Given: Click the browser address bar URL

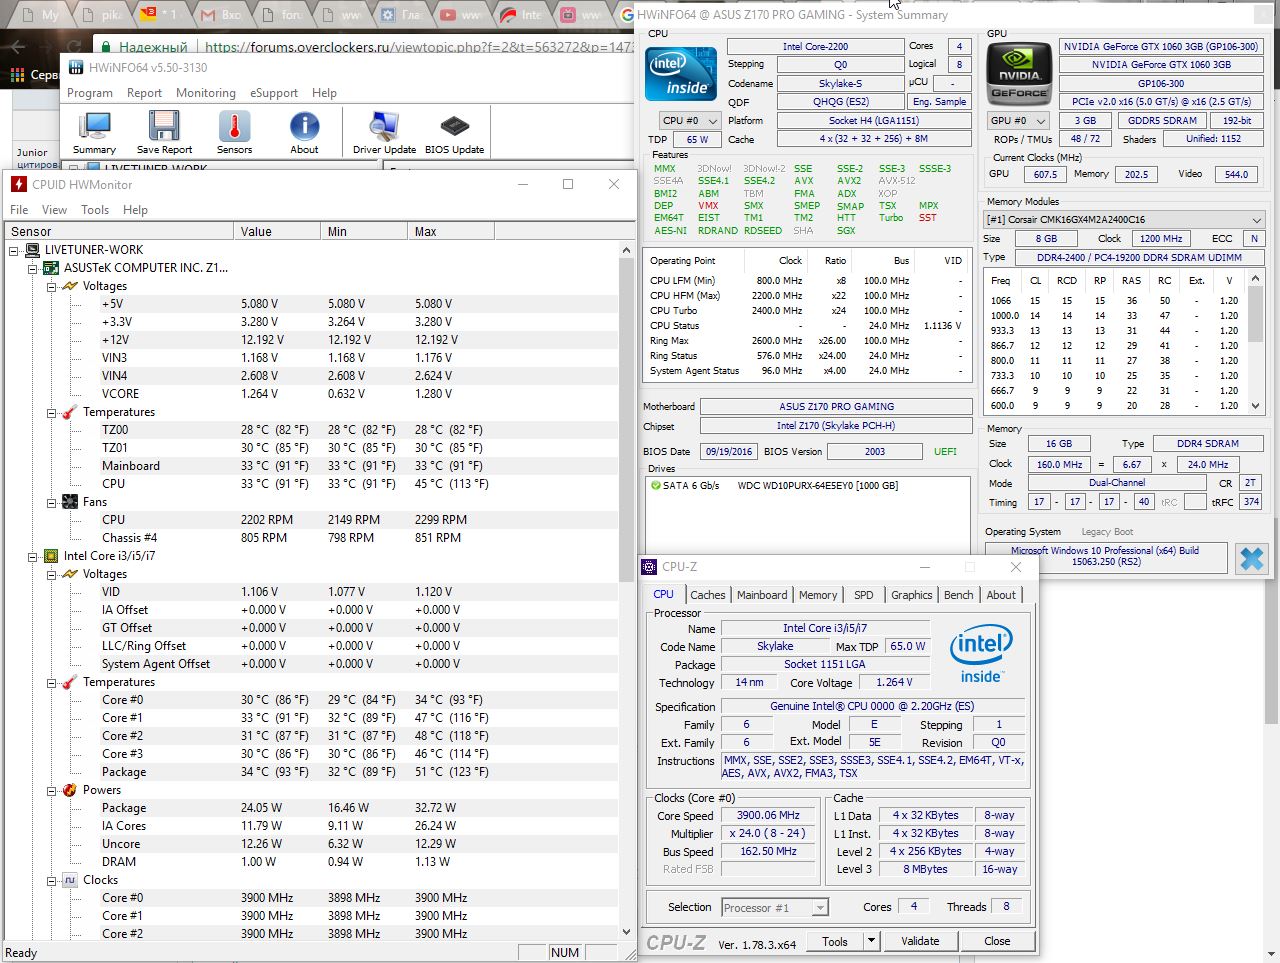Looking at the screenshot, I should coord(418,47).
